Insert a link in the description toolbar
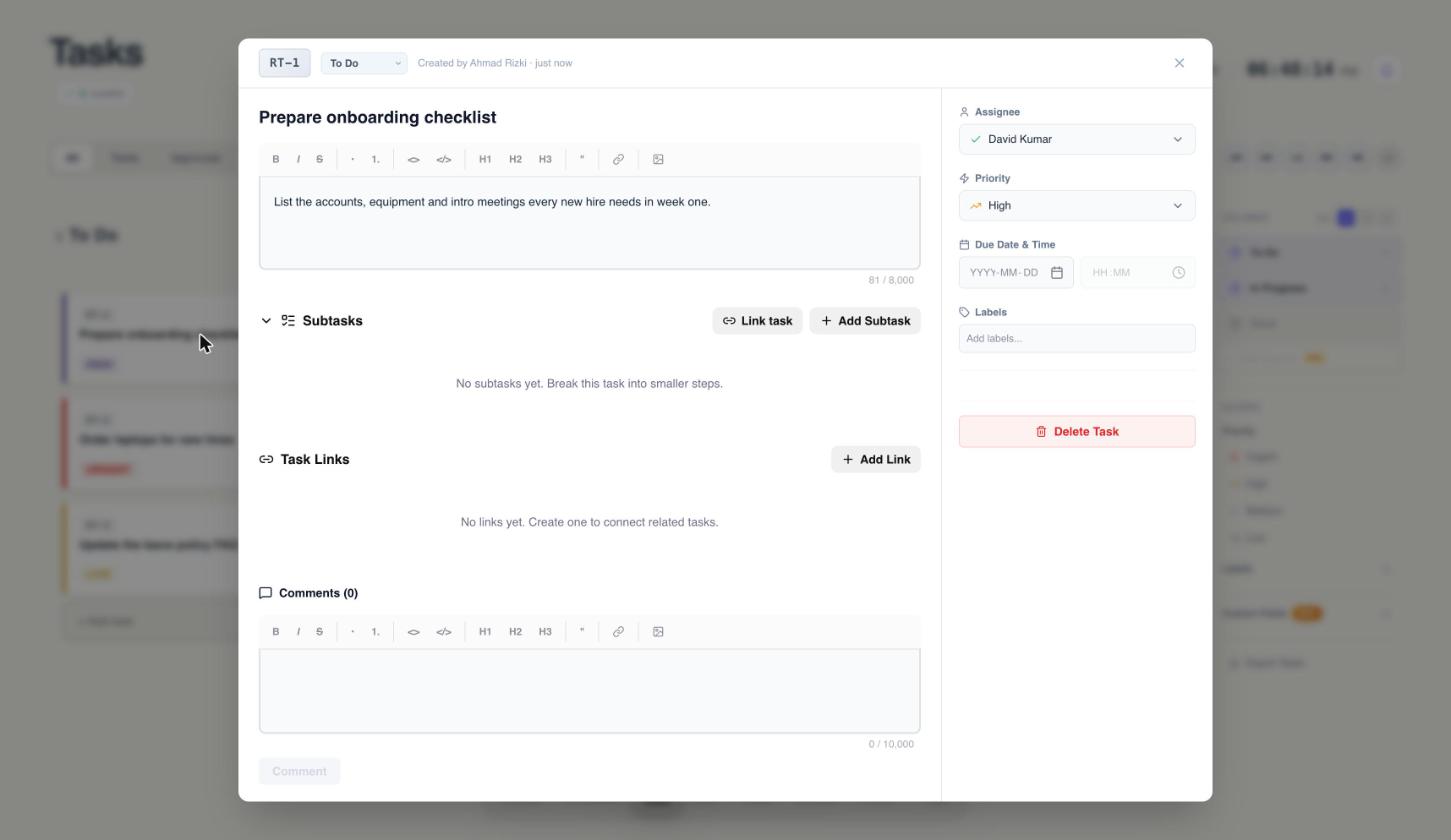The image size is (1451, 840). click(x=618, y=159)
